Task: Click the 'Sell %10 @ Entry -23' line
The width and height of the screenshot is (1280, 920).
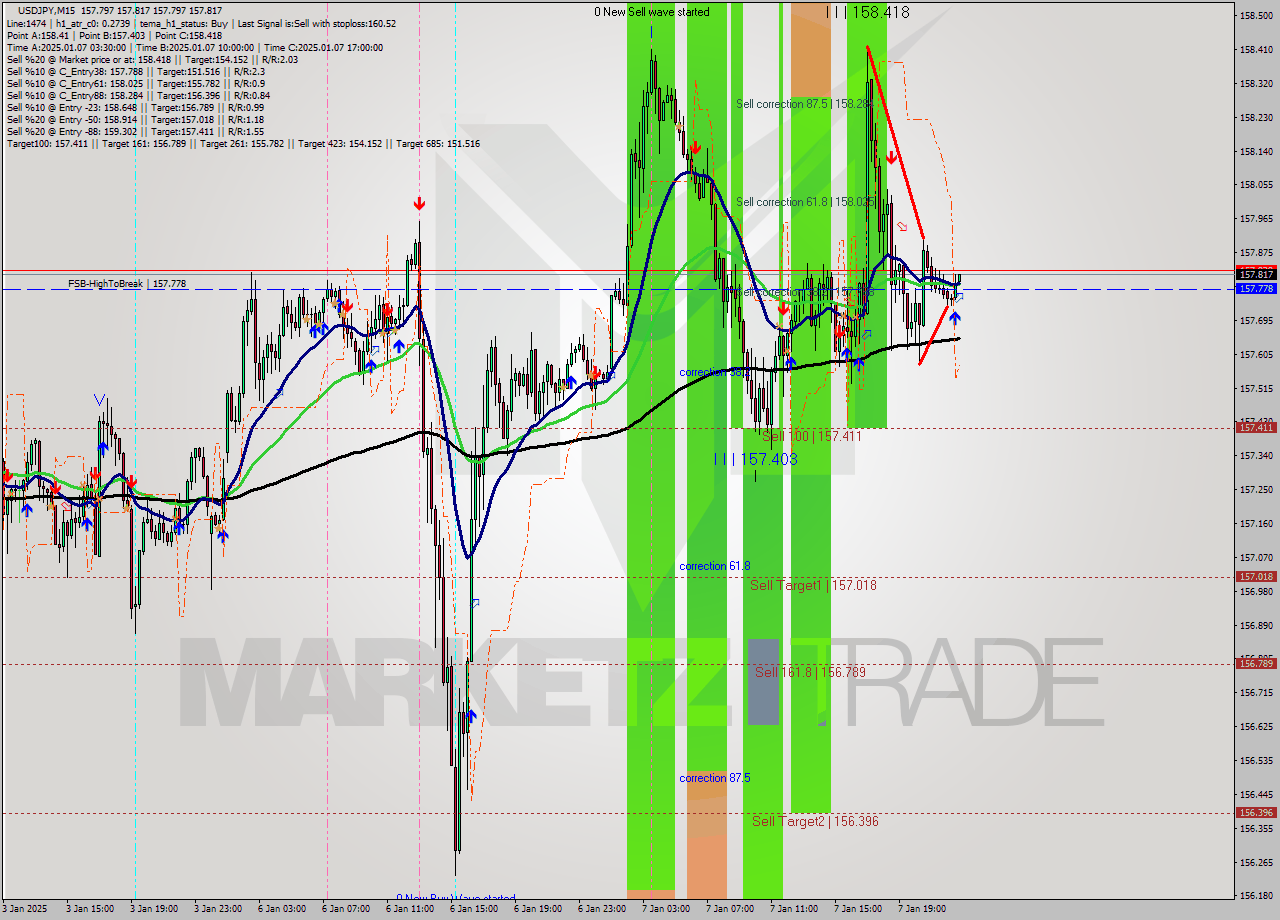Action: point(135,107)
